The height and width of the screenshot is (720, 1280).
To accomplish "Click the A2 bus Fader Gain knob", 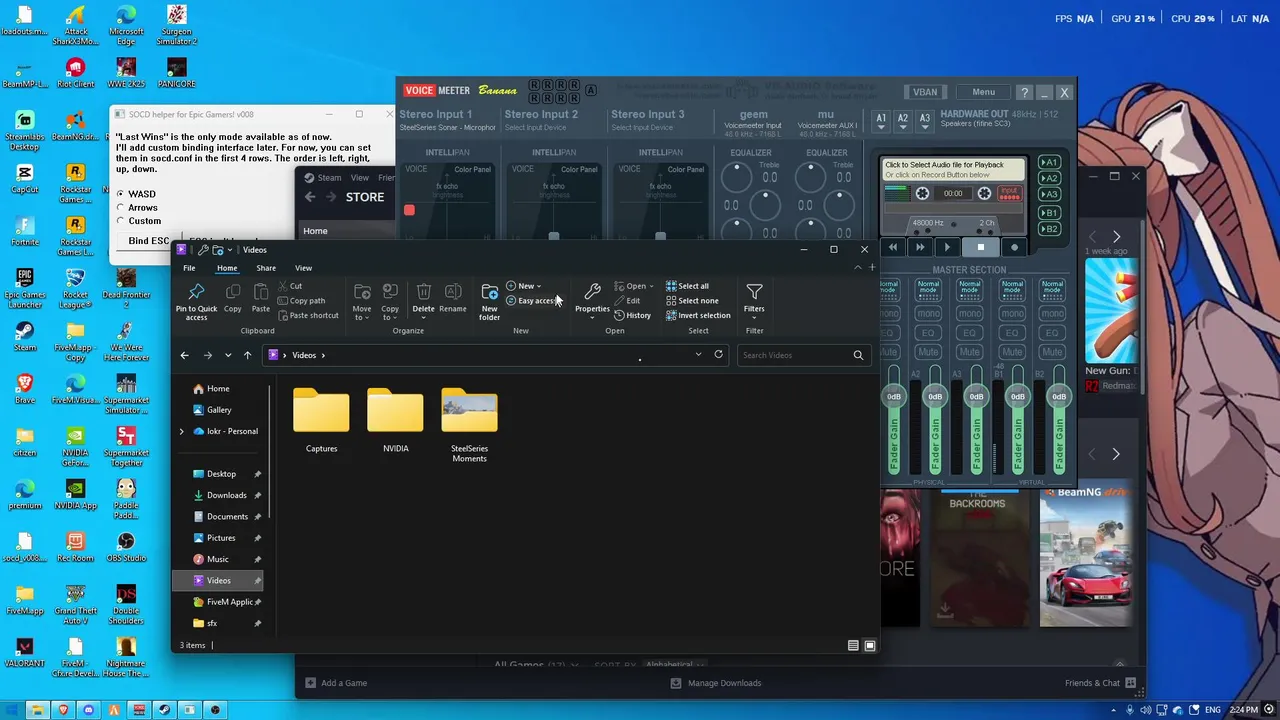I will (x=935, y=397).
